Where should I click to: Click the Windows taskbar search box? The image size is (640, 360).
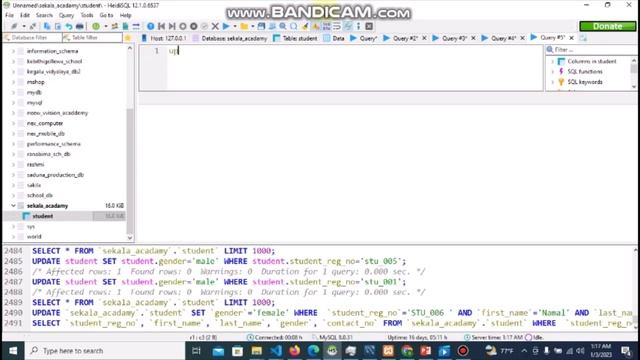click(105, 351)
